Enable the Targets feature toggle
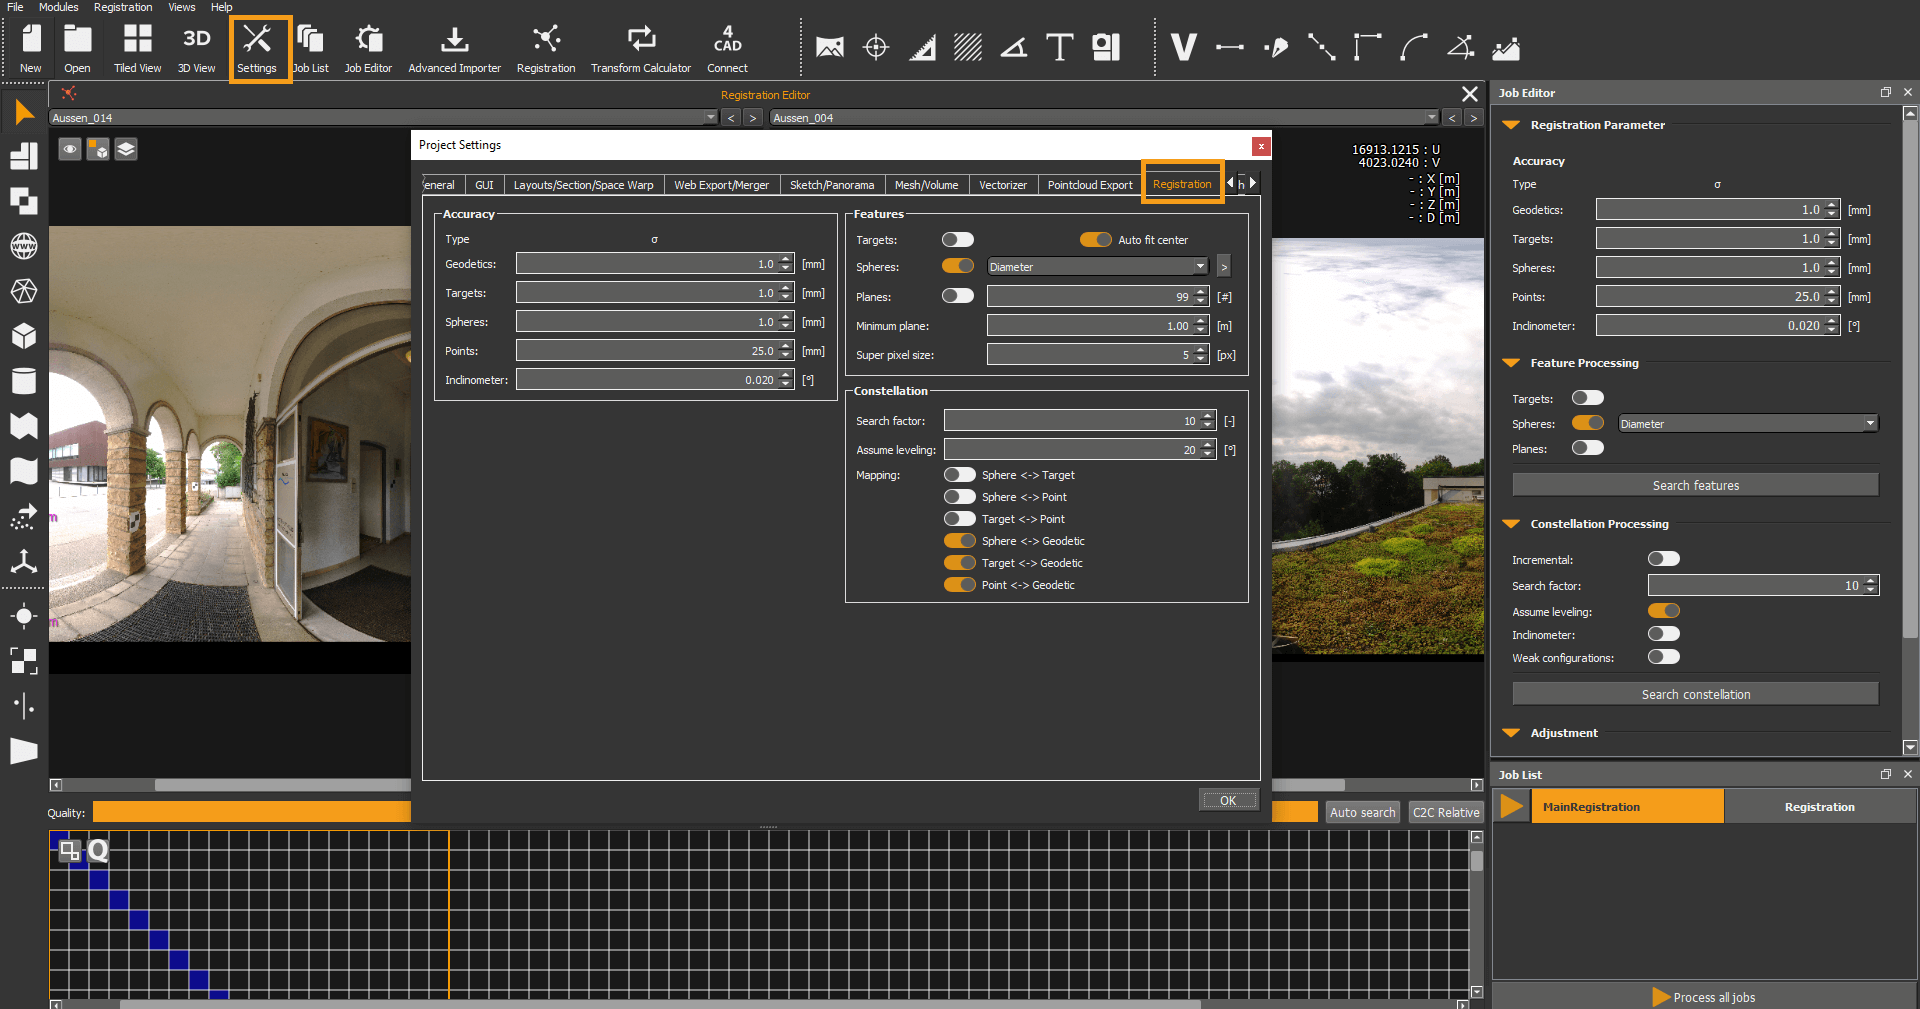The height and width of the screenshot is (1009, 1920). tap(957, 240)
